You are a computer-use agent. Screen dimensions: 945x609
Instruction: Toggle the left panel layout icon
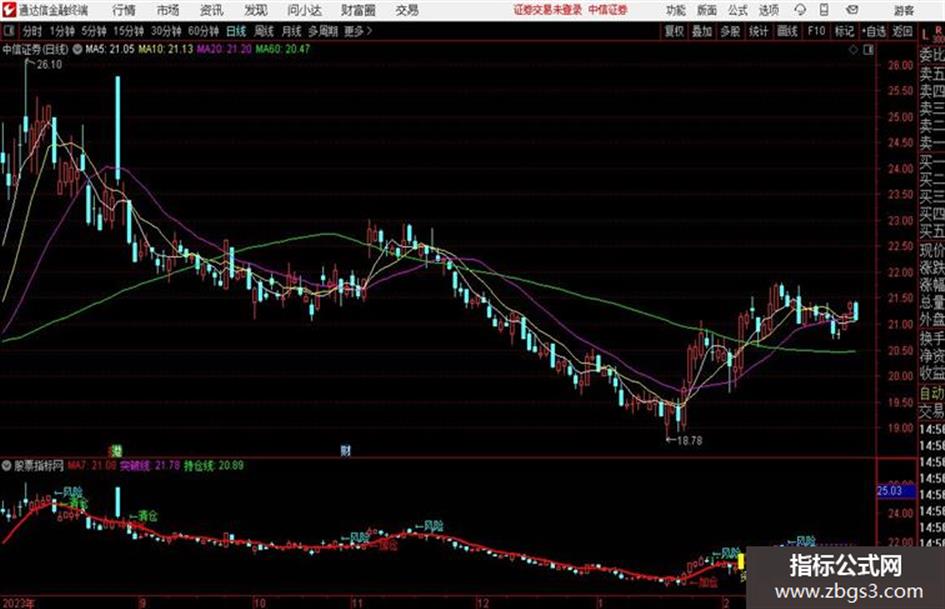click(x=8, y=31)
